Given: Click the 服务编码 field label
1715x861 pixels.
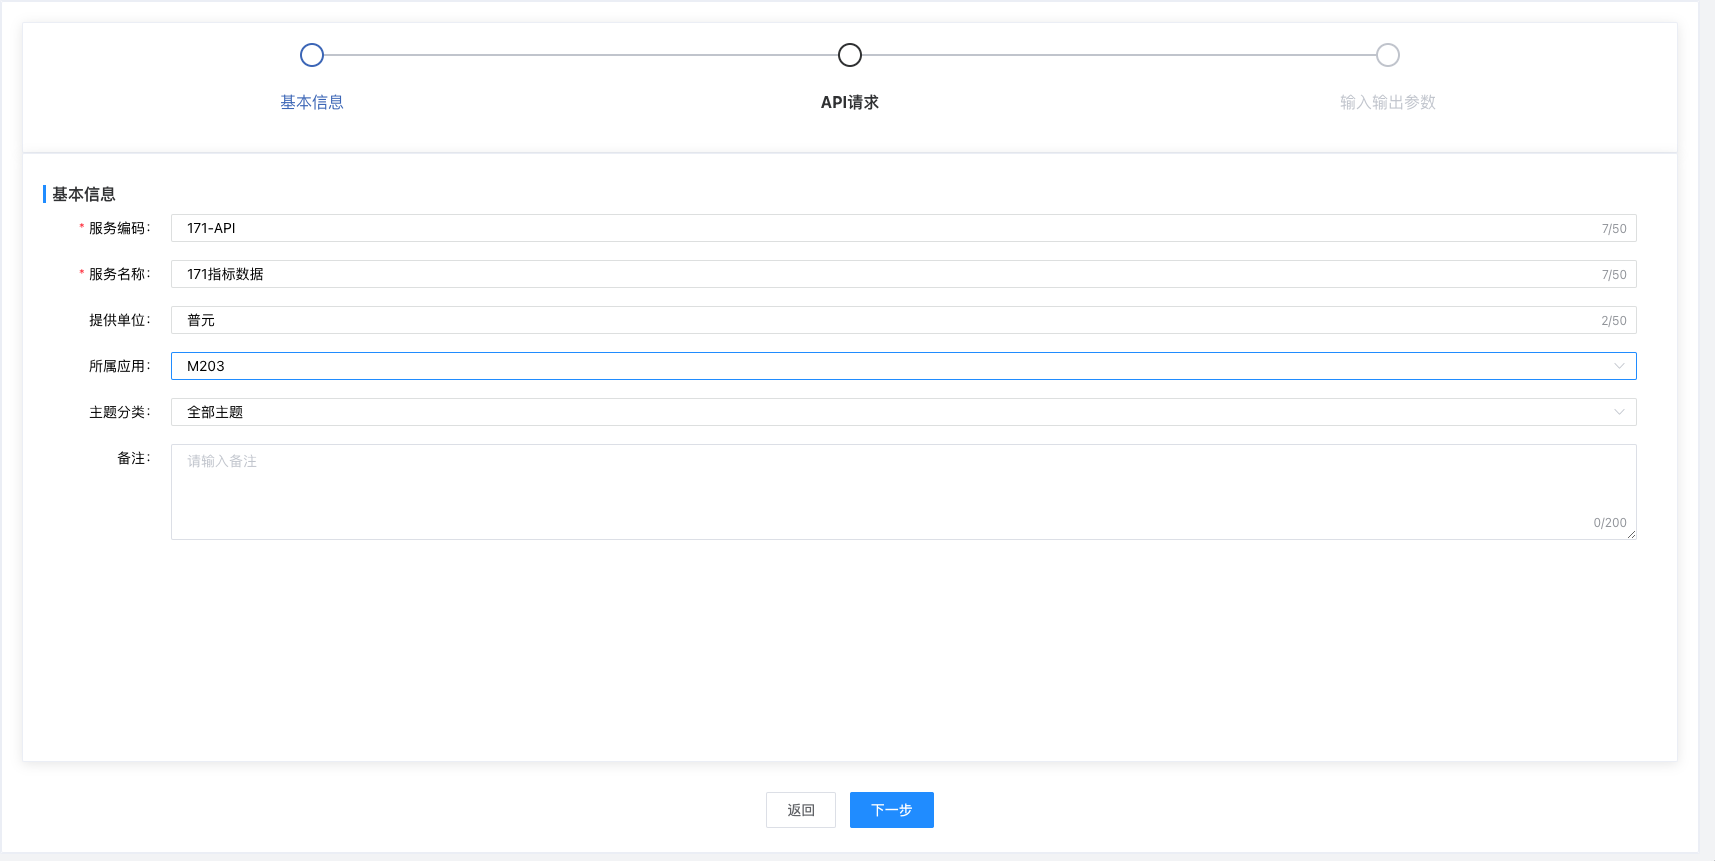Looking at the screenshot, I should [119, 228].
